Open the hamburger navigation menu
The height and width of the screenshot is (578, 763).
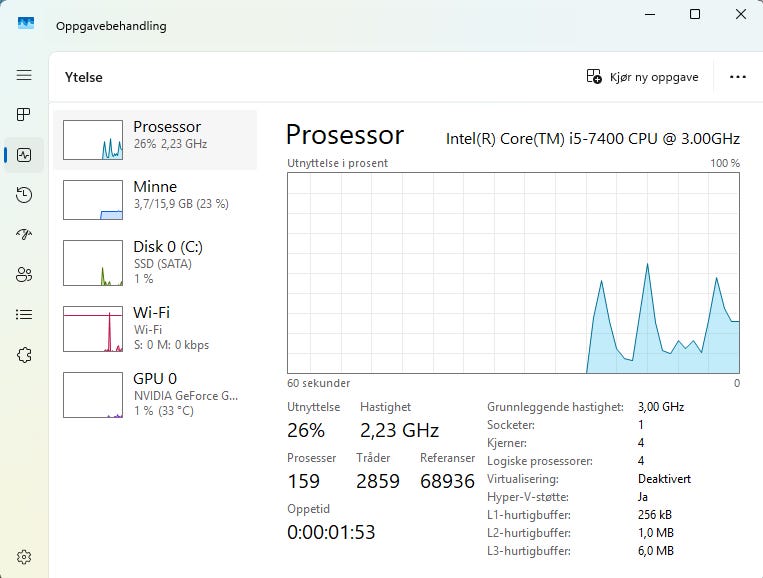[24, 75]
